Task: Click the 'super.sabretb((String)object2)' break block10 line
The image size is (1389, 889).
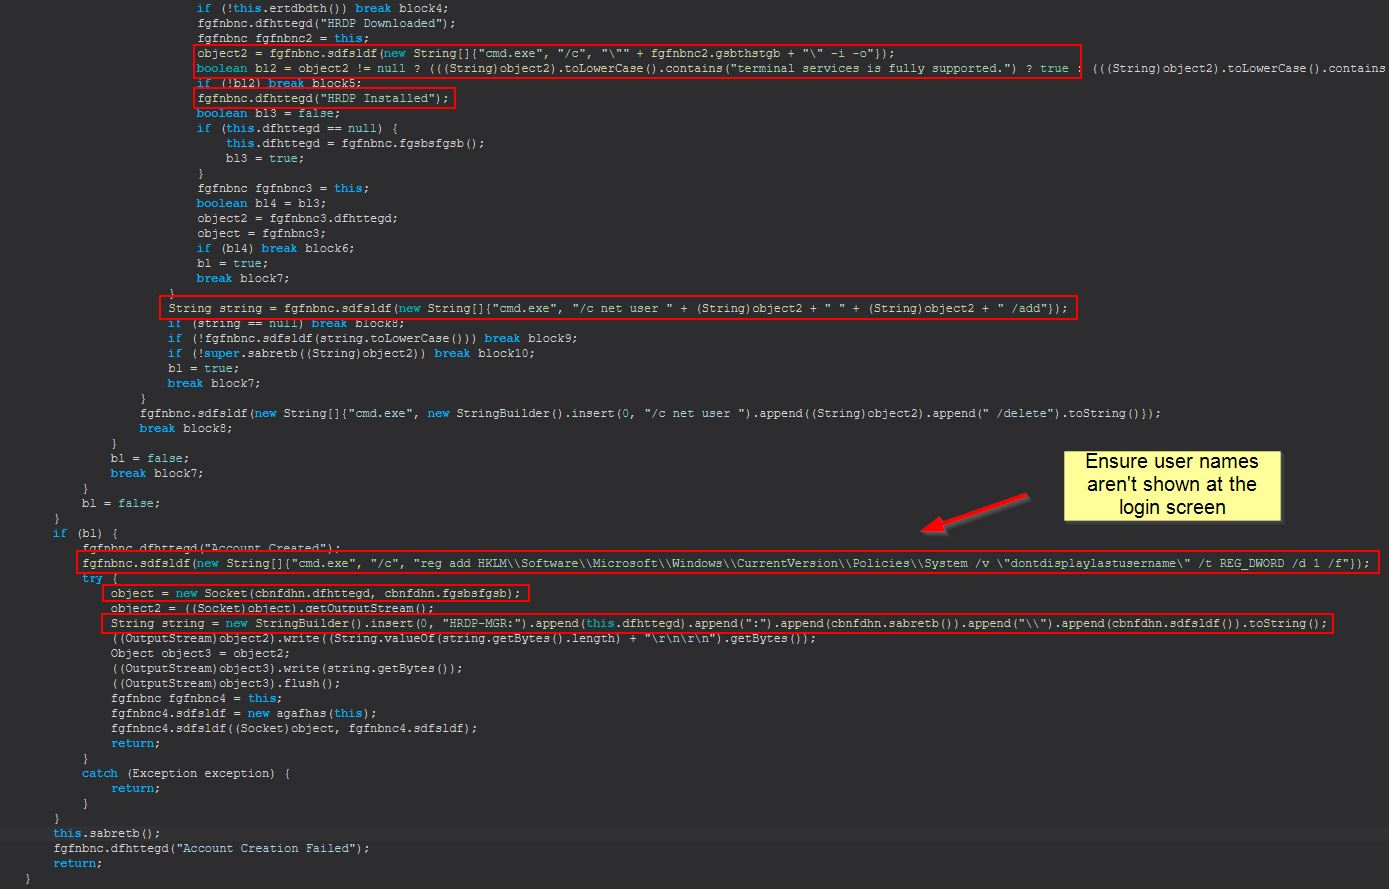Action: click(x=351, y=353)
